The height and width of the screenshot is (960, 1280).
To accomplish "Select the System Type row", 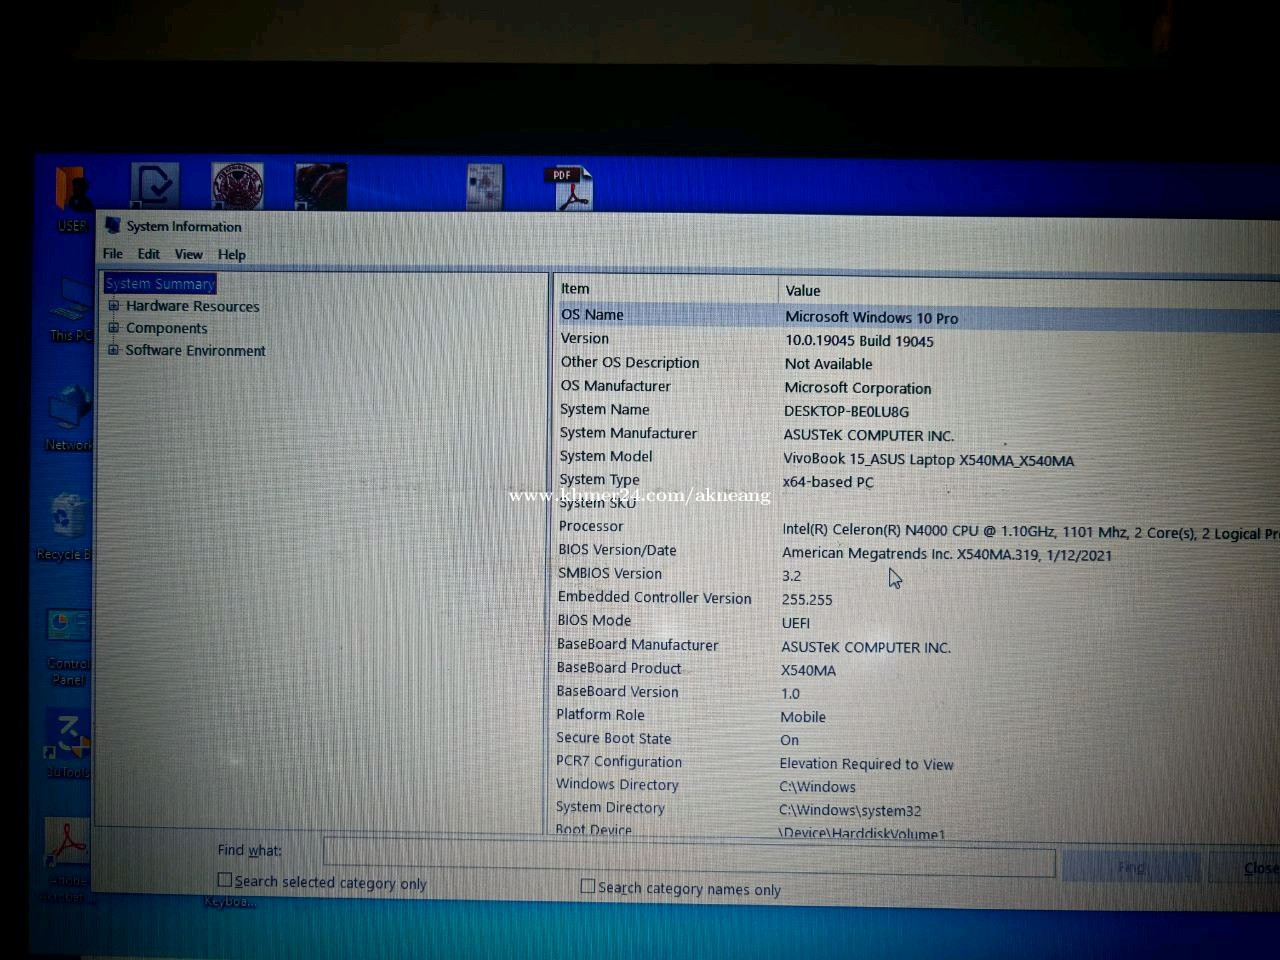I will (918, 481).
